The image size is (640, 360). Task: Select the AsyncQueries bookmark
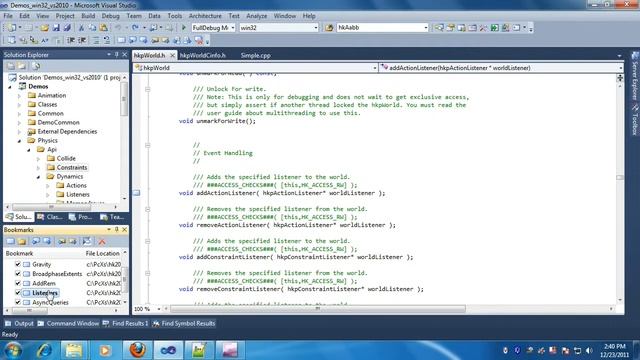coord(50,302)
